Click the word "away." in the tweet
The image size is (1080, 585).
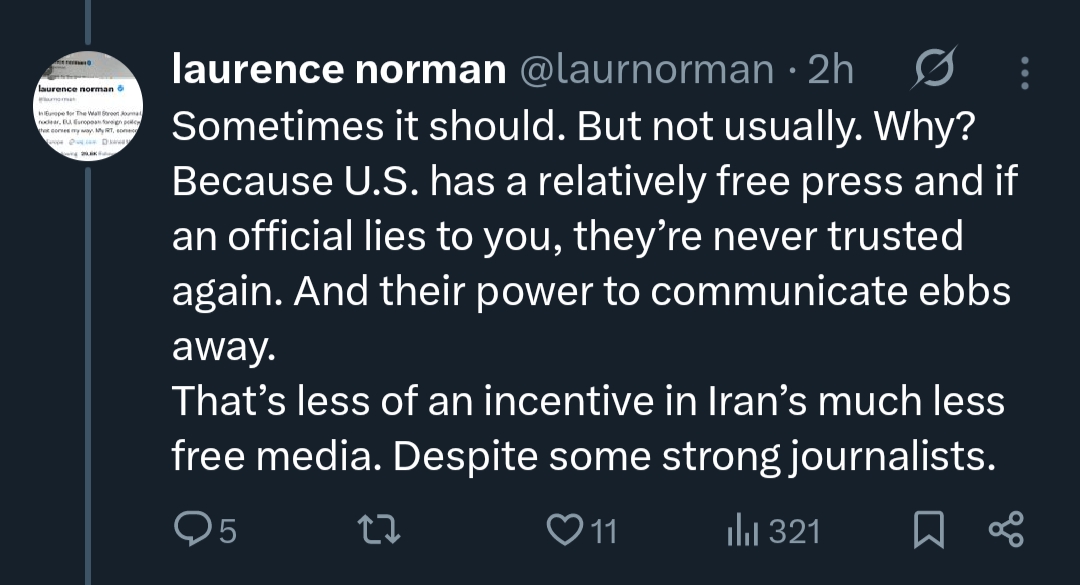coord(221,346)
